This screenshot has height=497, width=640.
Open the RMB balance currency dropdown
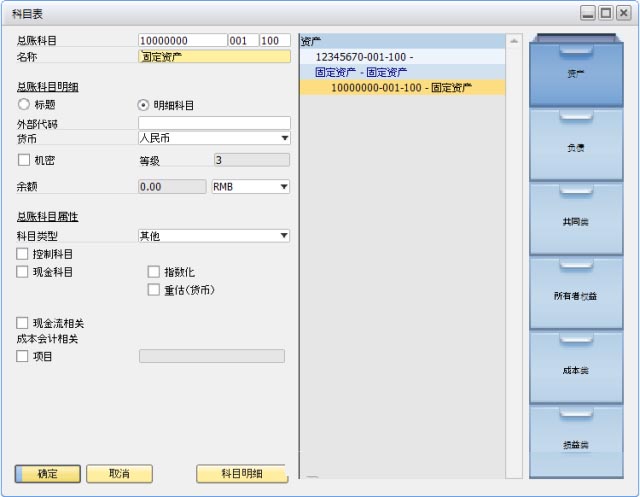tap(284, 186)
